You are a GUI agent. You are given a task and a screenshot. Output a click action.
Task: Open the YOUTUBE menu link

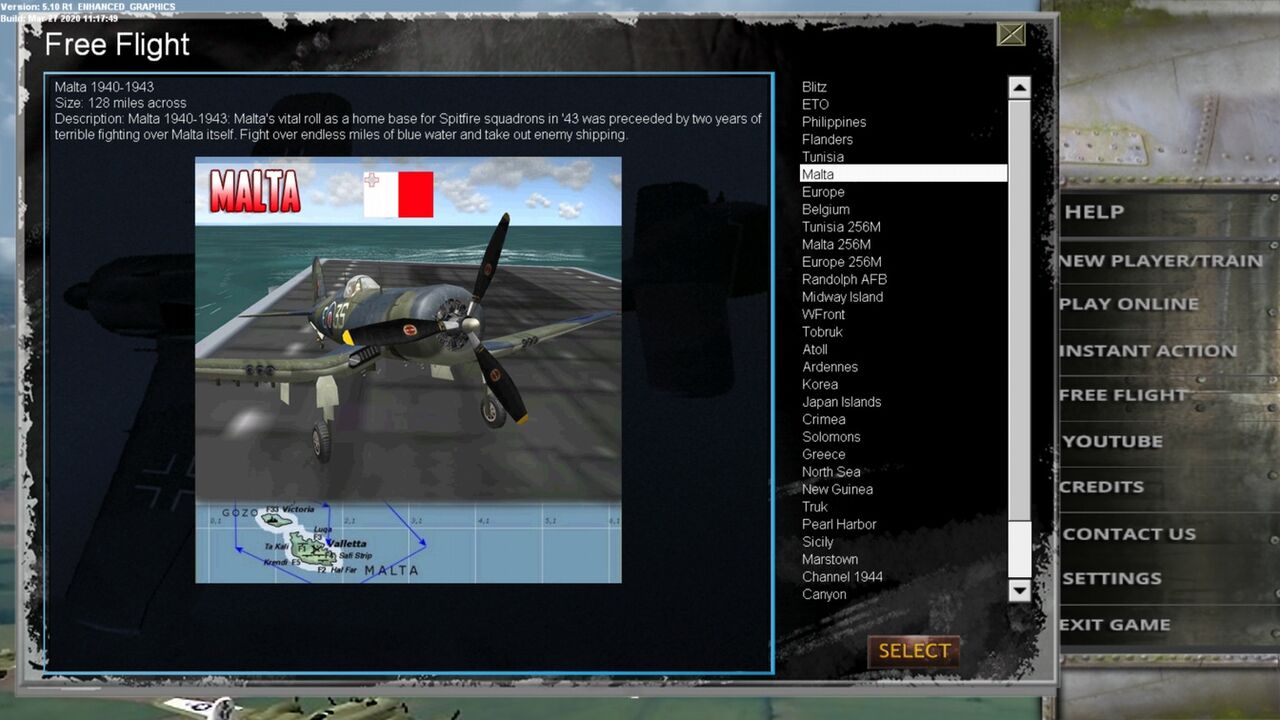pos(1113,441)
